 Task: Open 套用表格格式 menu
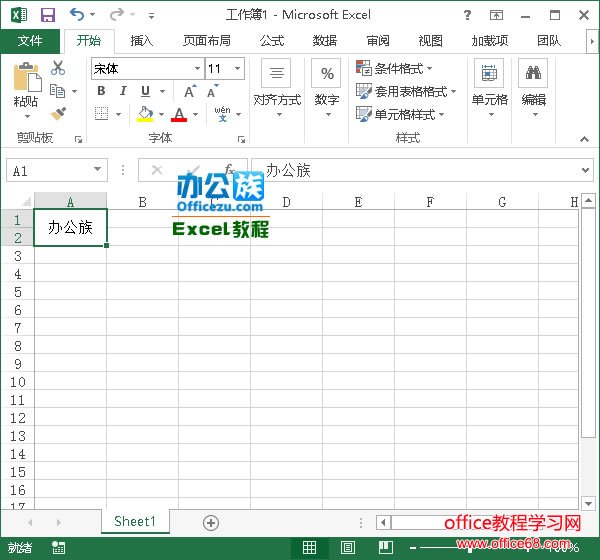406,91
